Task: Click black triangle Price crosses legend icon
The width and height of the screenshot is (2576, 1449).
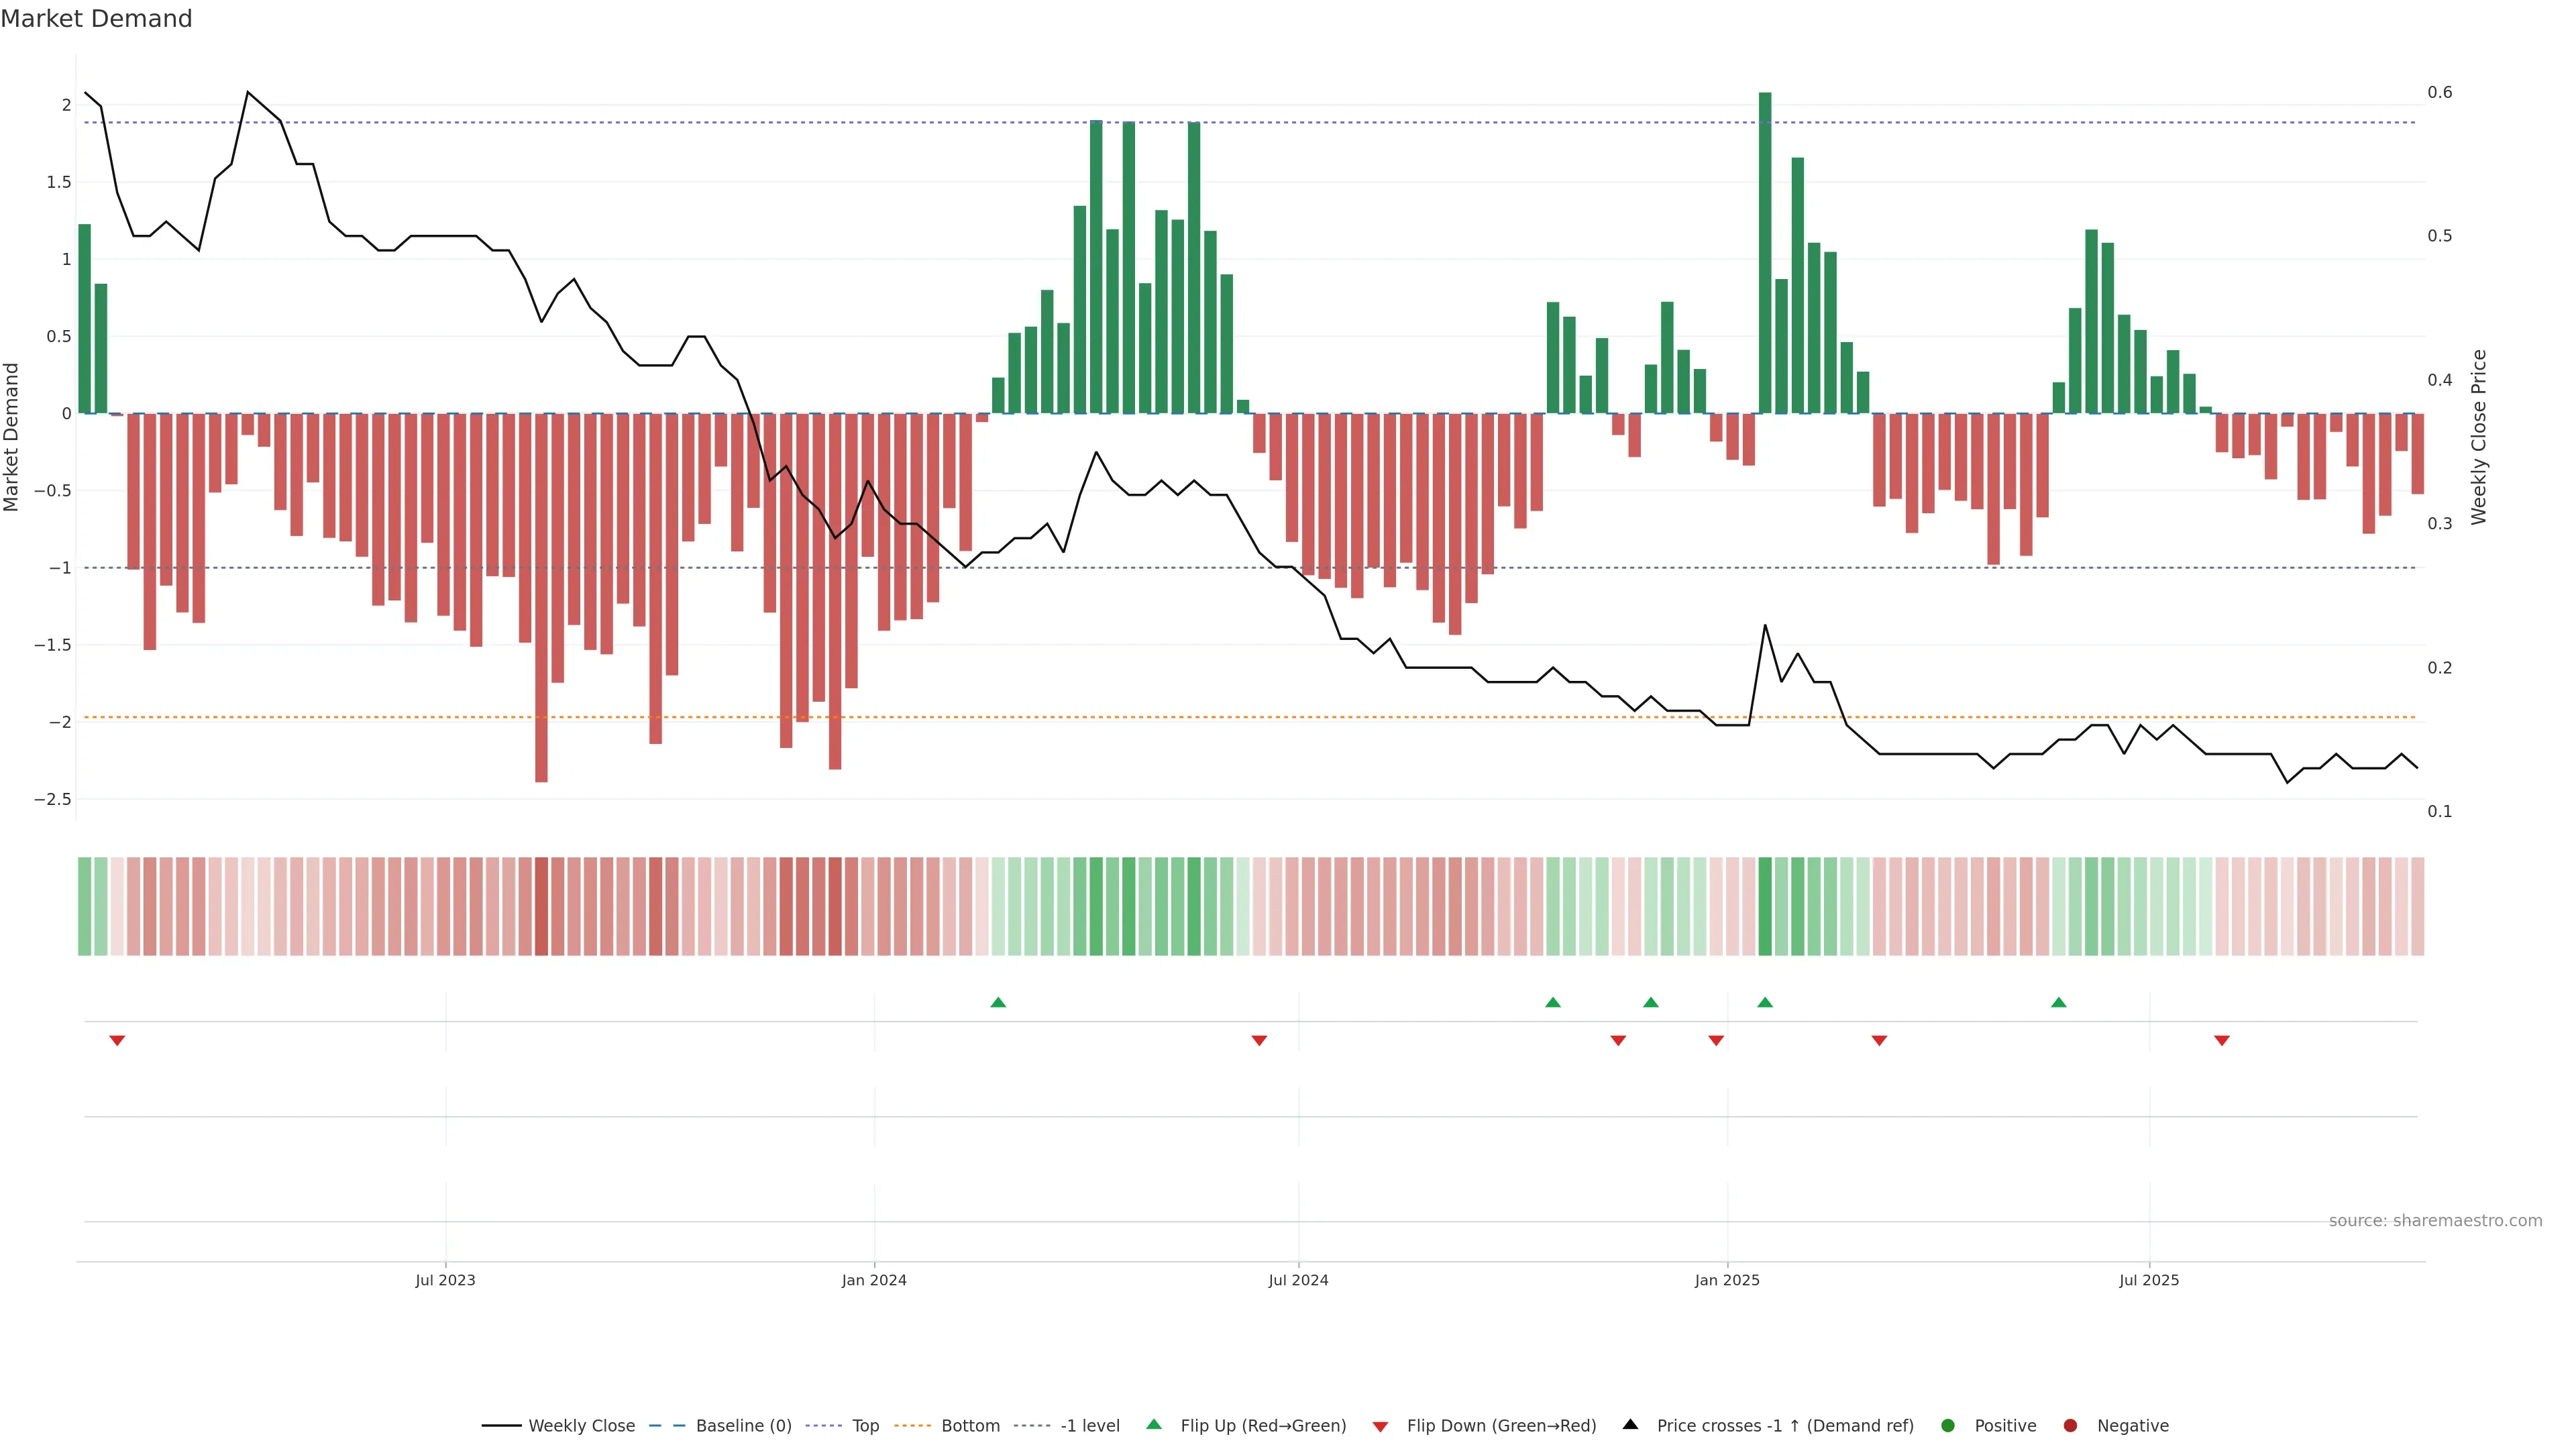Action: (x=1630, y=1425)
